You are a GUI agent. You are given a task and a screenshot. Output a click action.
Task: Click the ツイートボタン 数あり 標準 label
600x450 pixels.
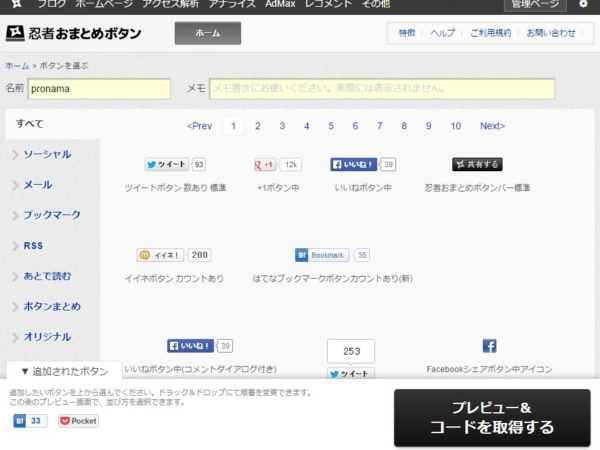[x=175, y=188]
